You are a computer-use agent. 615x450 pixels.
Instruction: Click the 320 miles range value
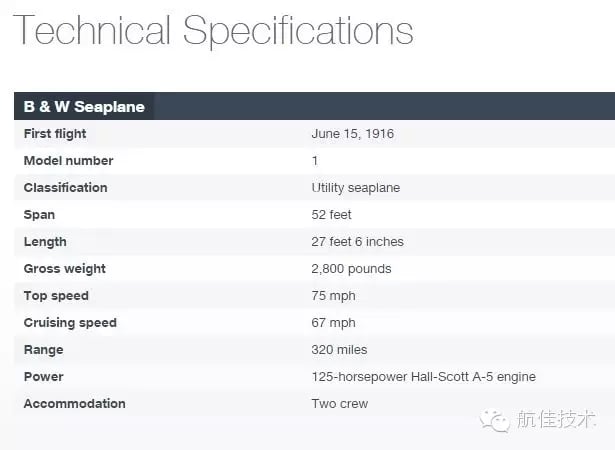[339, 350]
